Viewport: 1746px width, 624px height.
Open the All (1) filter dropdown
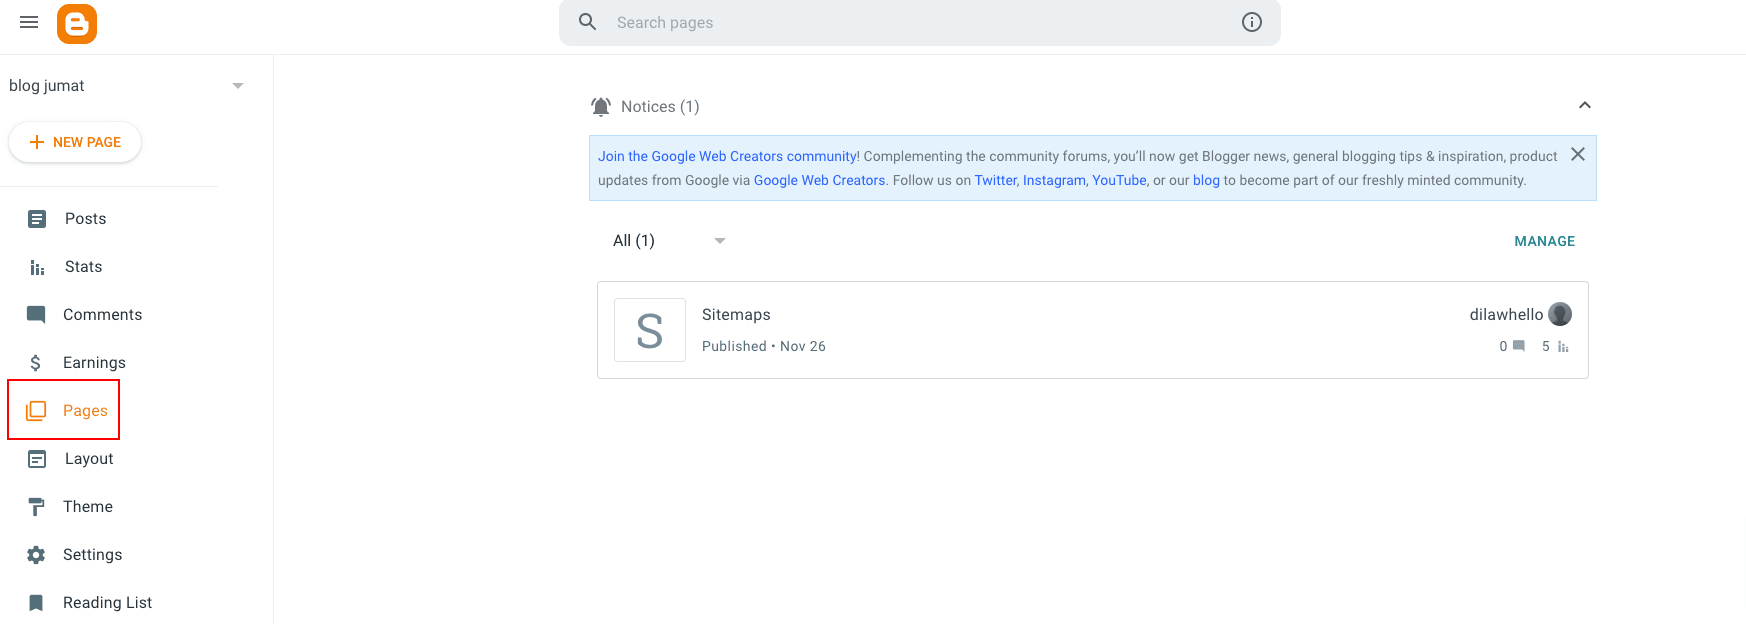[719, 241]
